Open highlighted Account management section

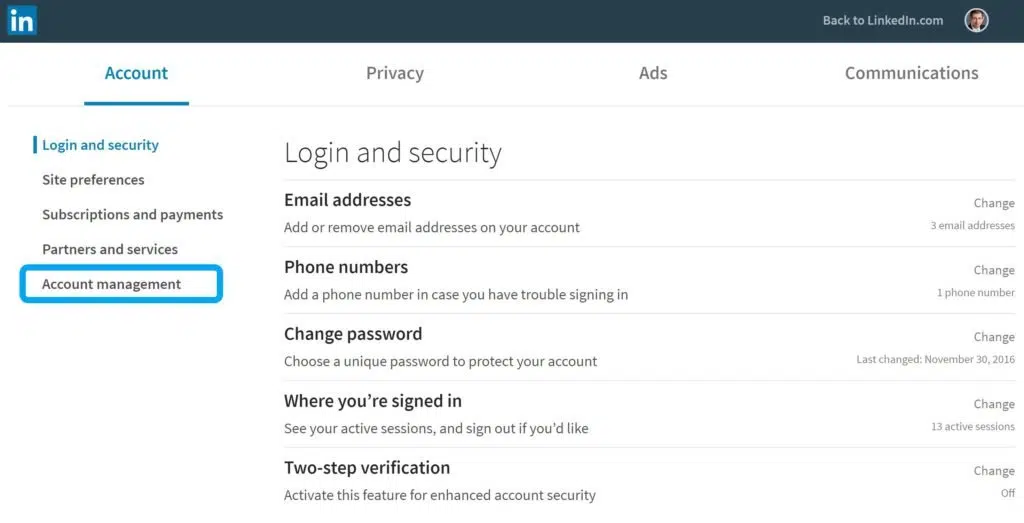click(121, 284)
